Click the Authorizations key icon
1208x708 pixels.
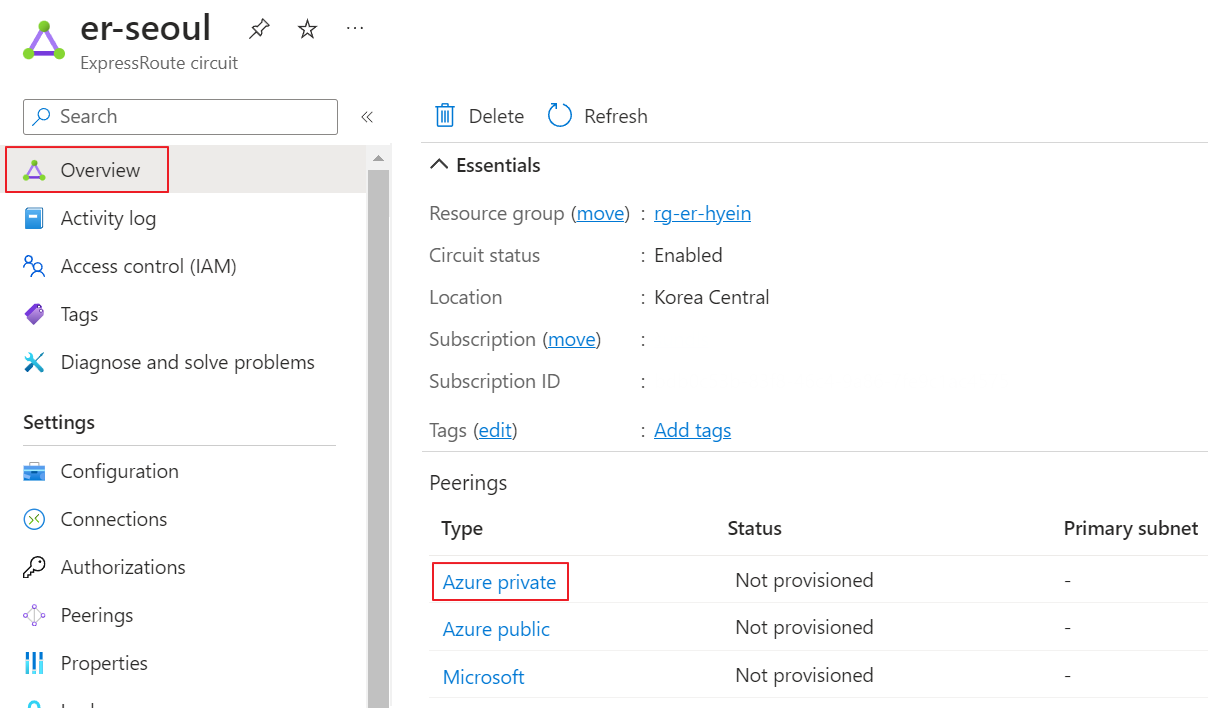tap(35, 567)
